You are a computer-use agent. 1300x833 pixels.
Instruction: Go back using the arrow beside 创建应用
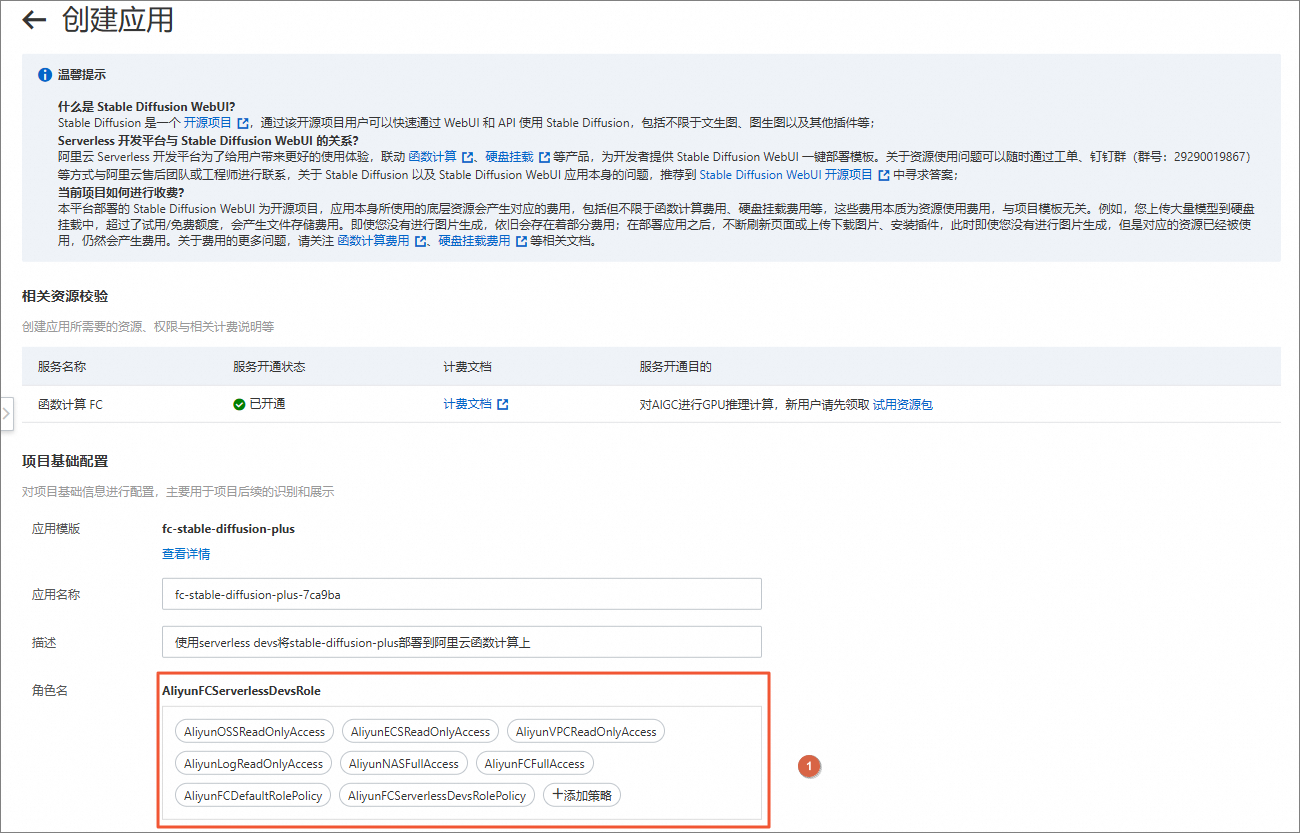(x=34, y=20)
